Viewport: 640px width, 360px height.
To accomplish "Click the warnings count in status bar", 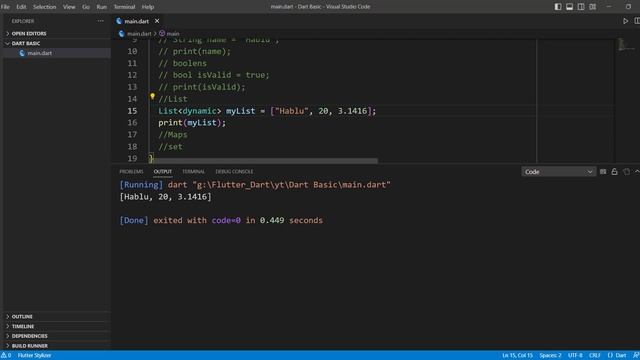I will click(6, 356).
